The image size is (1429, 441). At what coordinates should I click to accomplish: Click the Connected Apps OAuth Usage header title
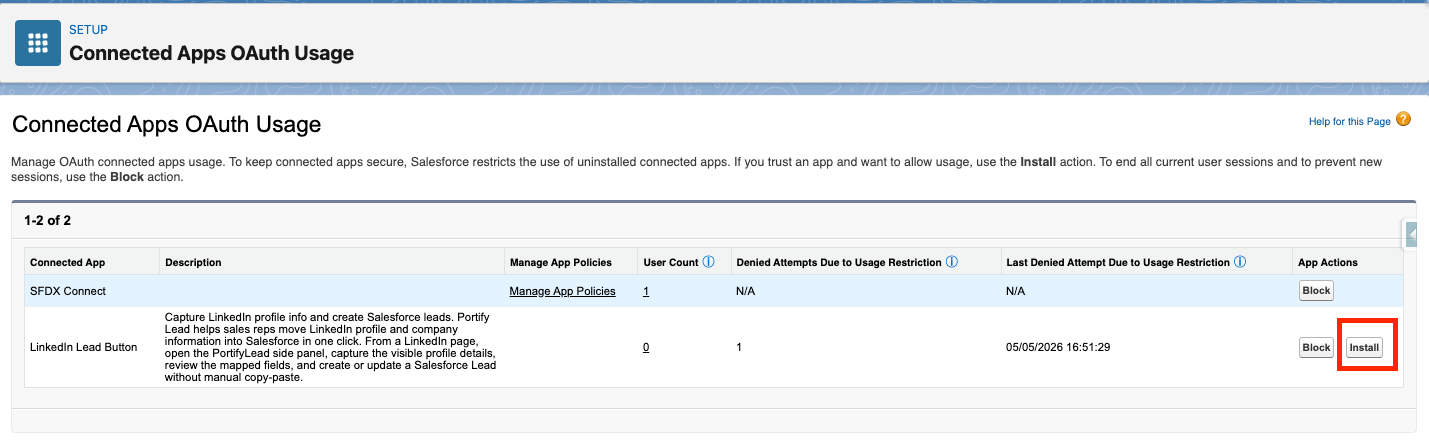tap(211, 52)
